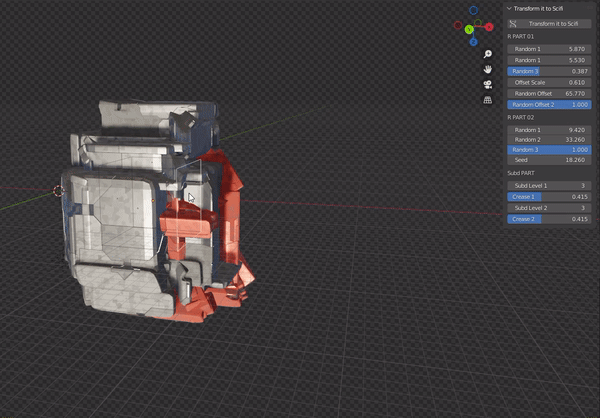Screen dimensions: 600x418
Task: Click the blue Z axis gizmo ball
Action: [473, 42]
